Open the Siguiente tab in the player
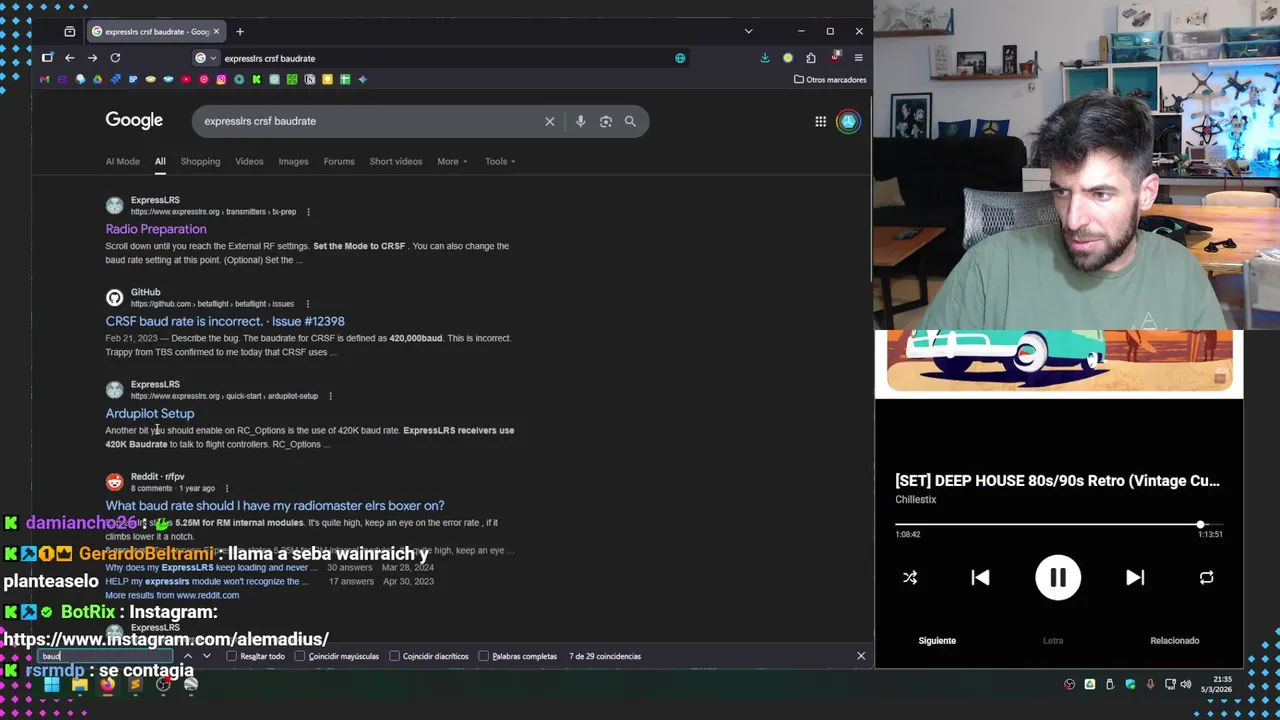The height and width of the screenshot is (720, 1280). [937, 640]
